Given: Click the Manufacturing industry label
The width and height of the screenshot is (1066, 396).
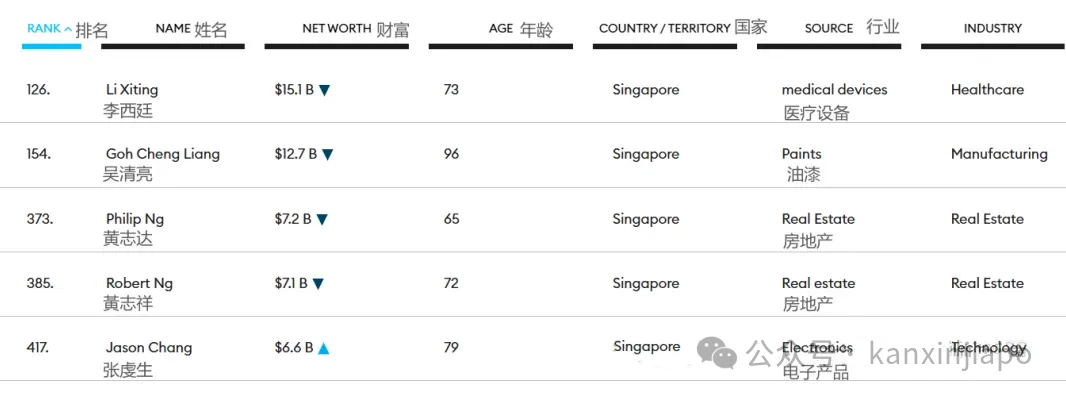Looking at the screenshot, I should click(999, 154).
